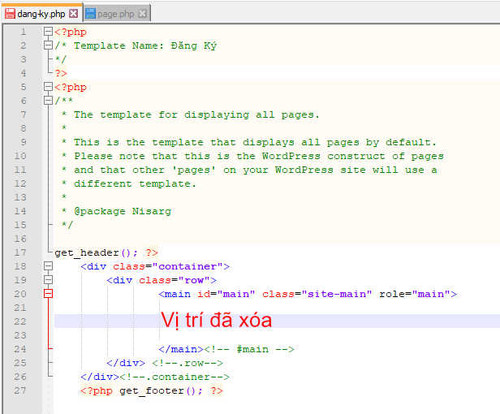Viewport: 500px width, 414px height.
Task: Click line number 22 in the margin
Action: 20,321
